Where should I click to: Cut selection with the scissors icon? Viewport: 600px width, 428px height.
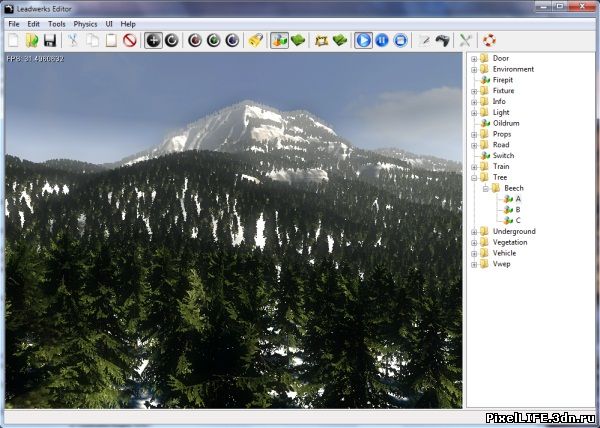(x=73, y=40)
